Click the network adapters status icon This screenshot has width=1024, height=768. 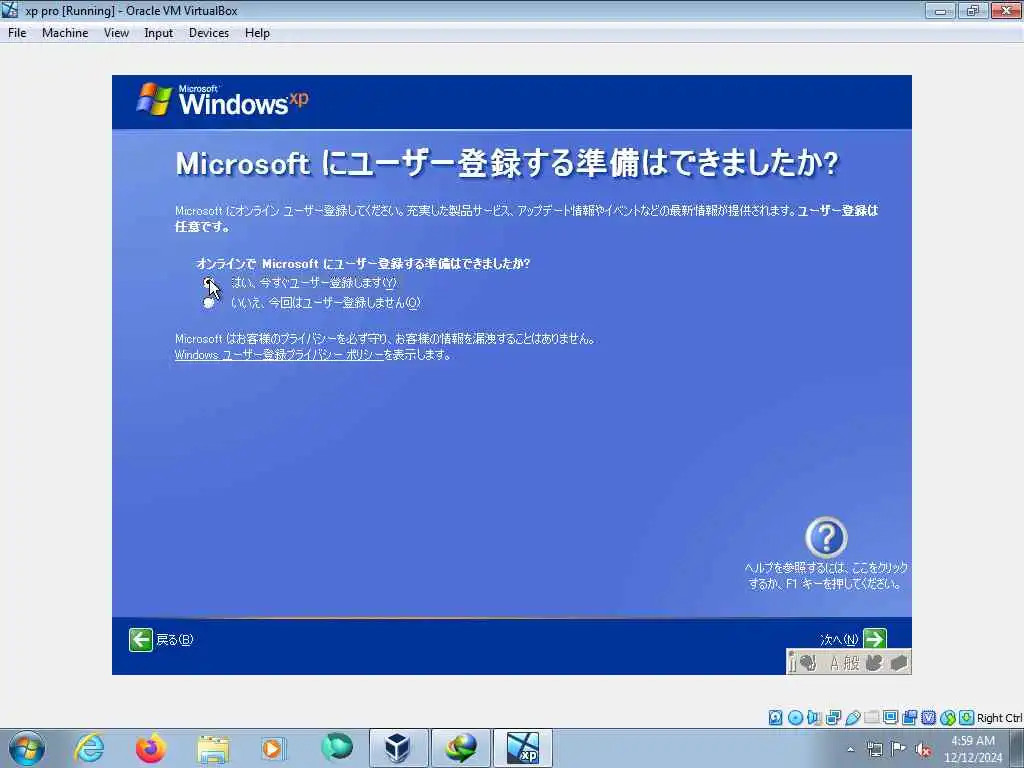(833, 718)
